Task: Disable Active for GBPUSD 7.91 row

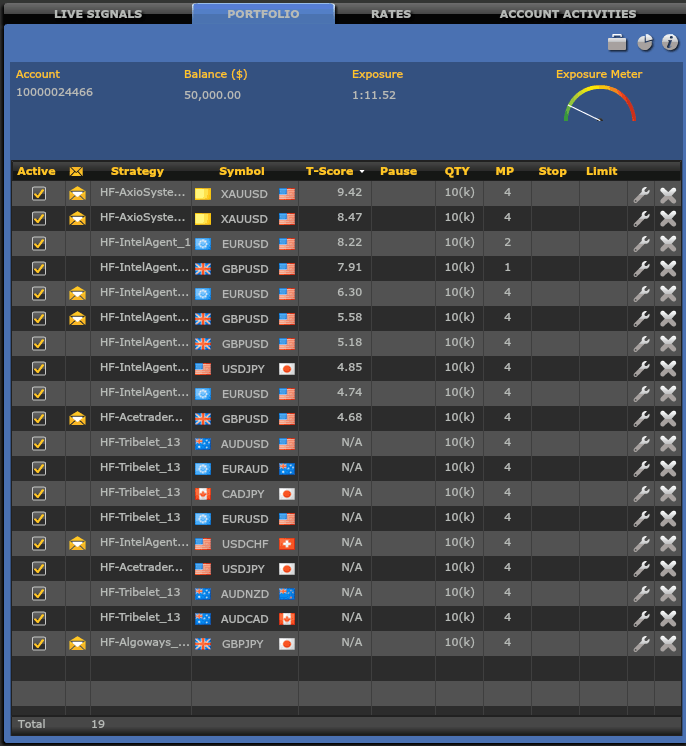Action: (x=39, y=268)
